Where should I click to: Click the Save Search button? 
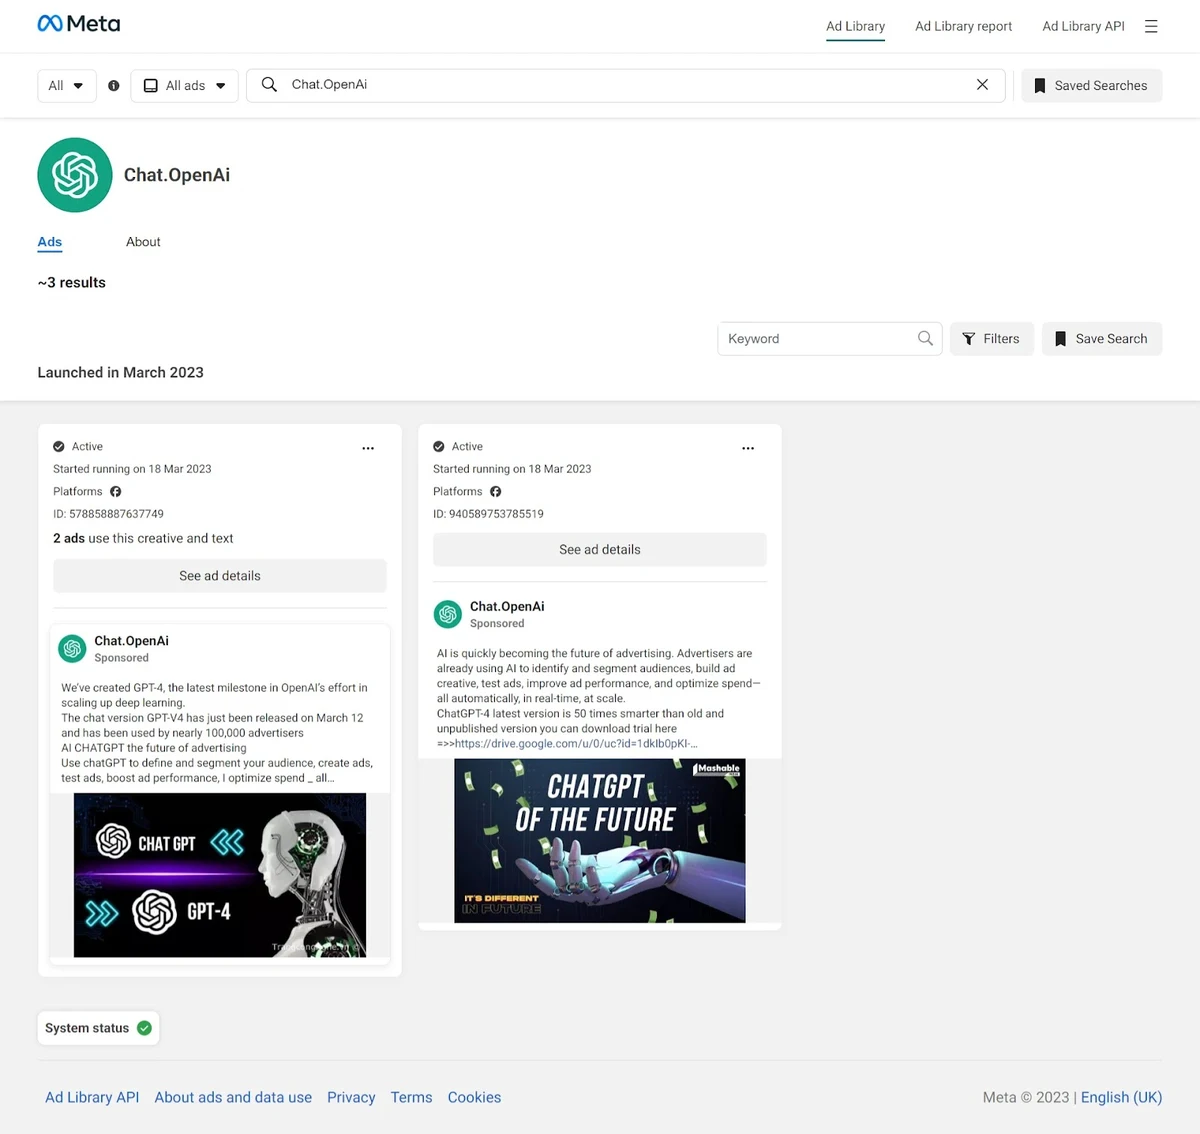coord(1101,339)
